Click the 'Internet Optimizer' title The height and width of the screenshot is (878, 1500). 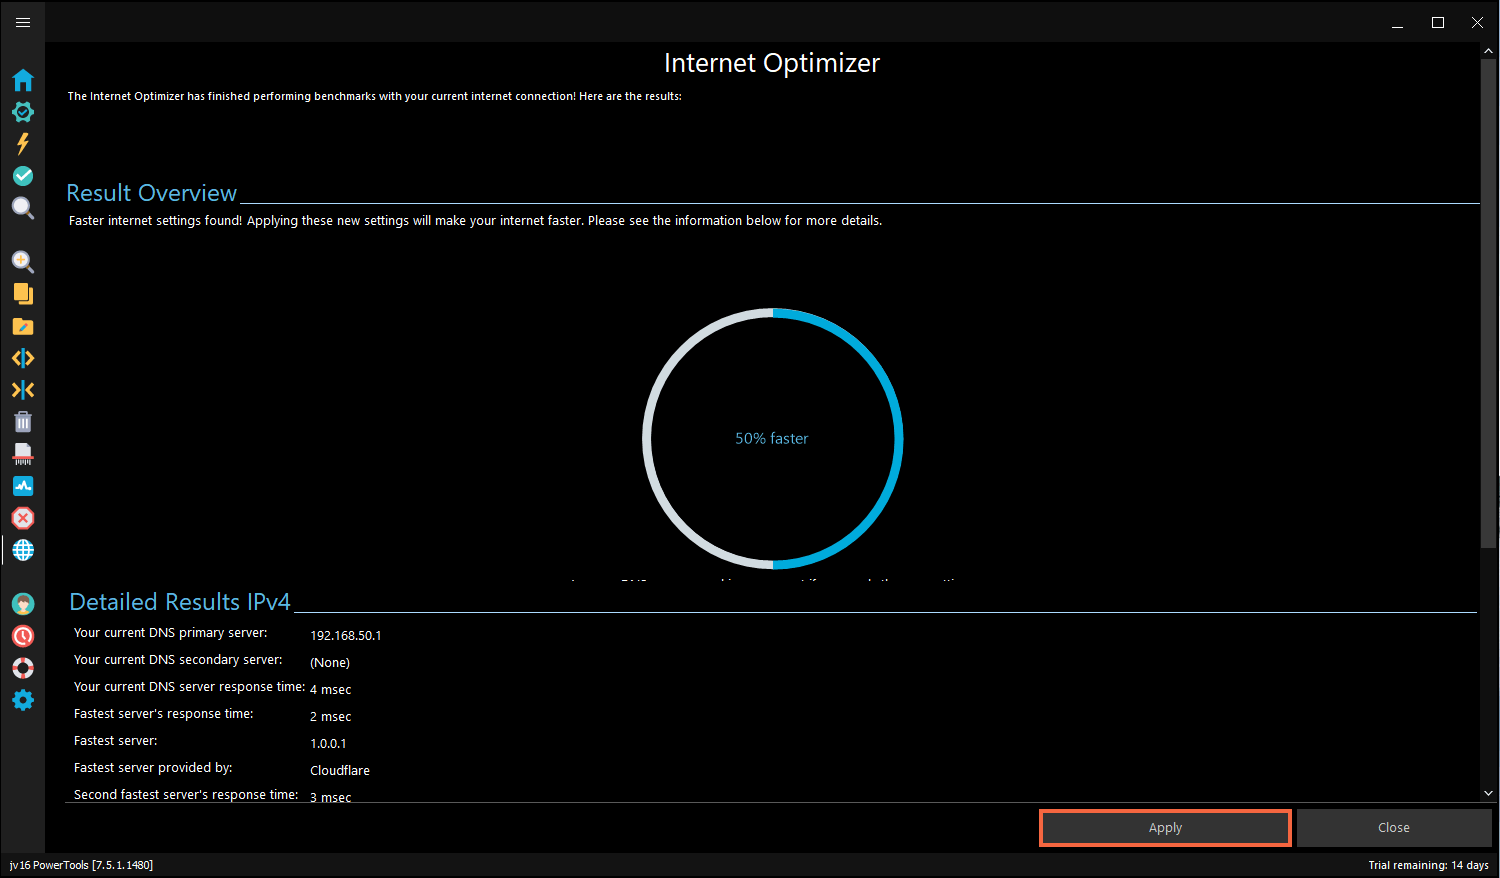[772, 63]
